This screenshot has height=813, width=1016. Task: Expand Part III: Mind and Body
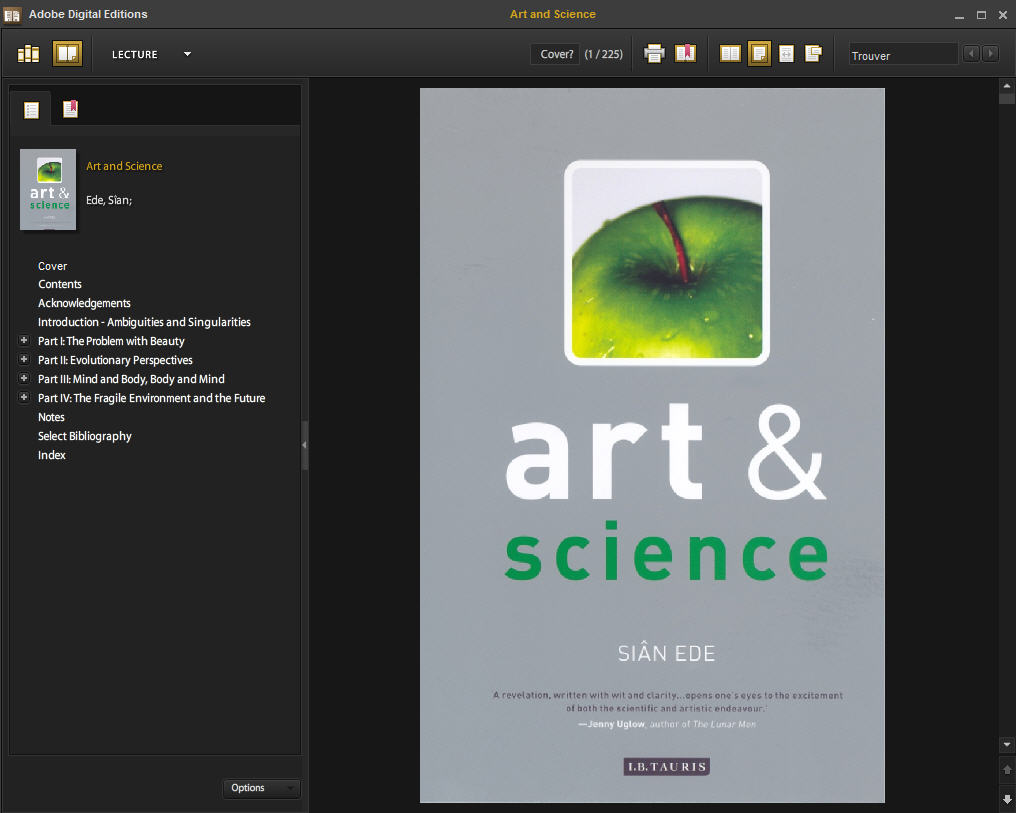[x=24, y=378]
